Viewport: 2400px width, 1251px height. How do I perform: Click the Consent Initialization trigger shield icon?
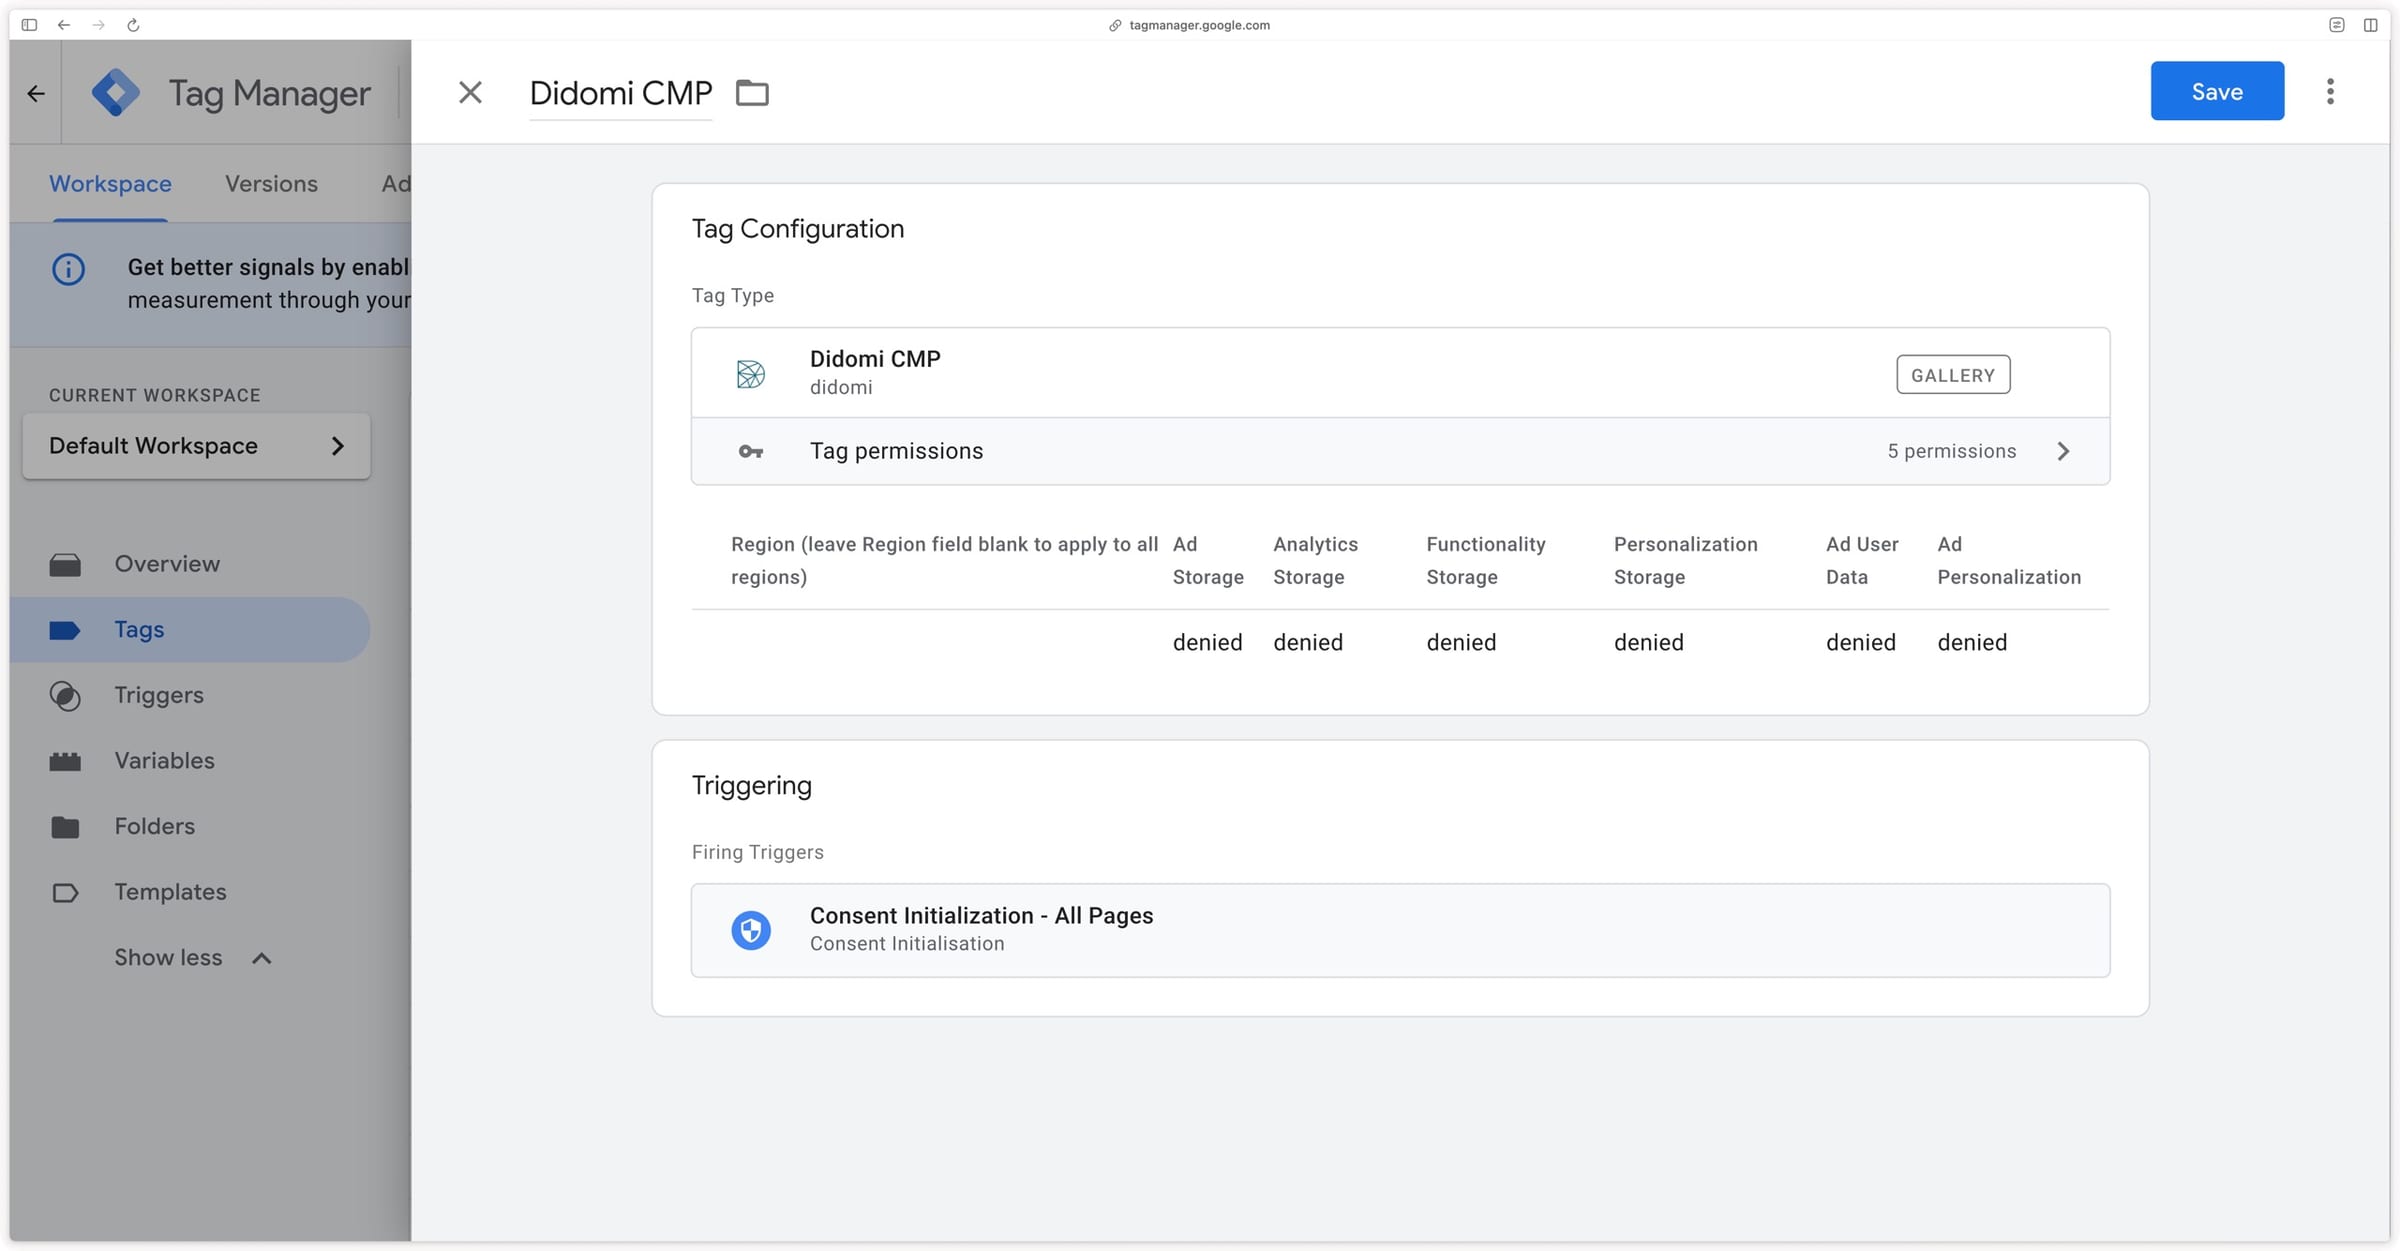click(x=750, y=930)
